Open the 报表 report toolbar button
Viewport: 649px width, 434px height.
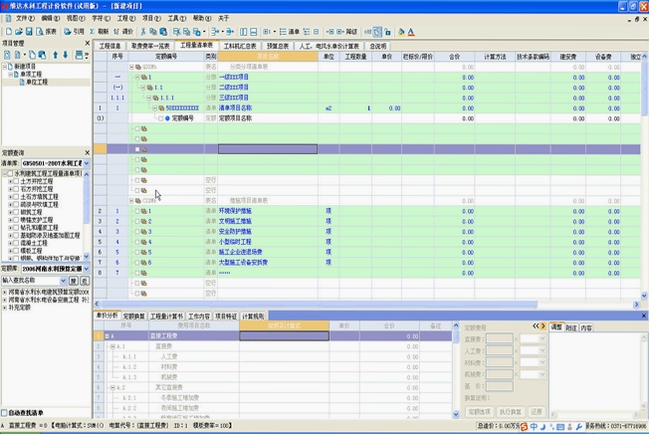click(x=46, y=31)
